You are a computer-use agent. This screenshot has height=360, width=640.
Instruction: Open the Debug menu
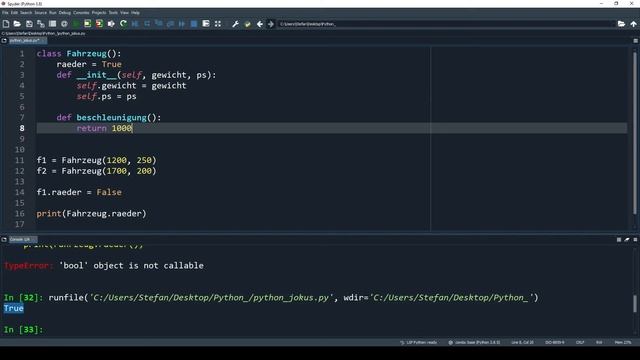tap(65, 13)
